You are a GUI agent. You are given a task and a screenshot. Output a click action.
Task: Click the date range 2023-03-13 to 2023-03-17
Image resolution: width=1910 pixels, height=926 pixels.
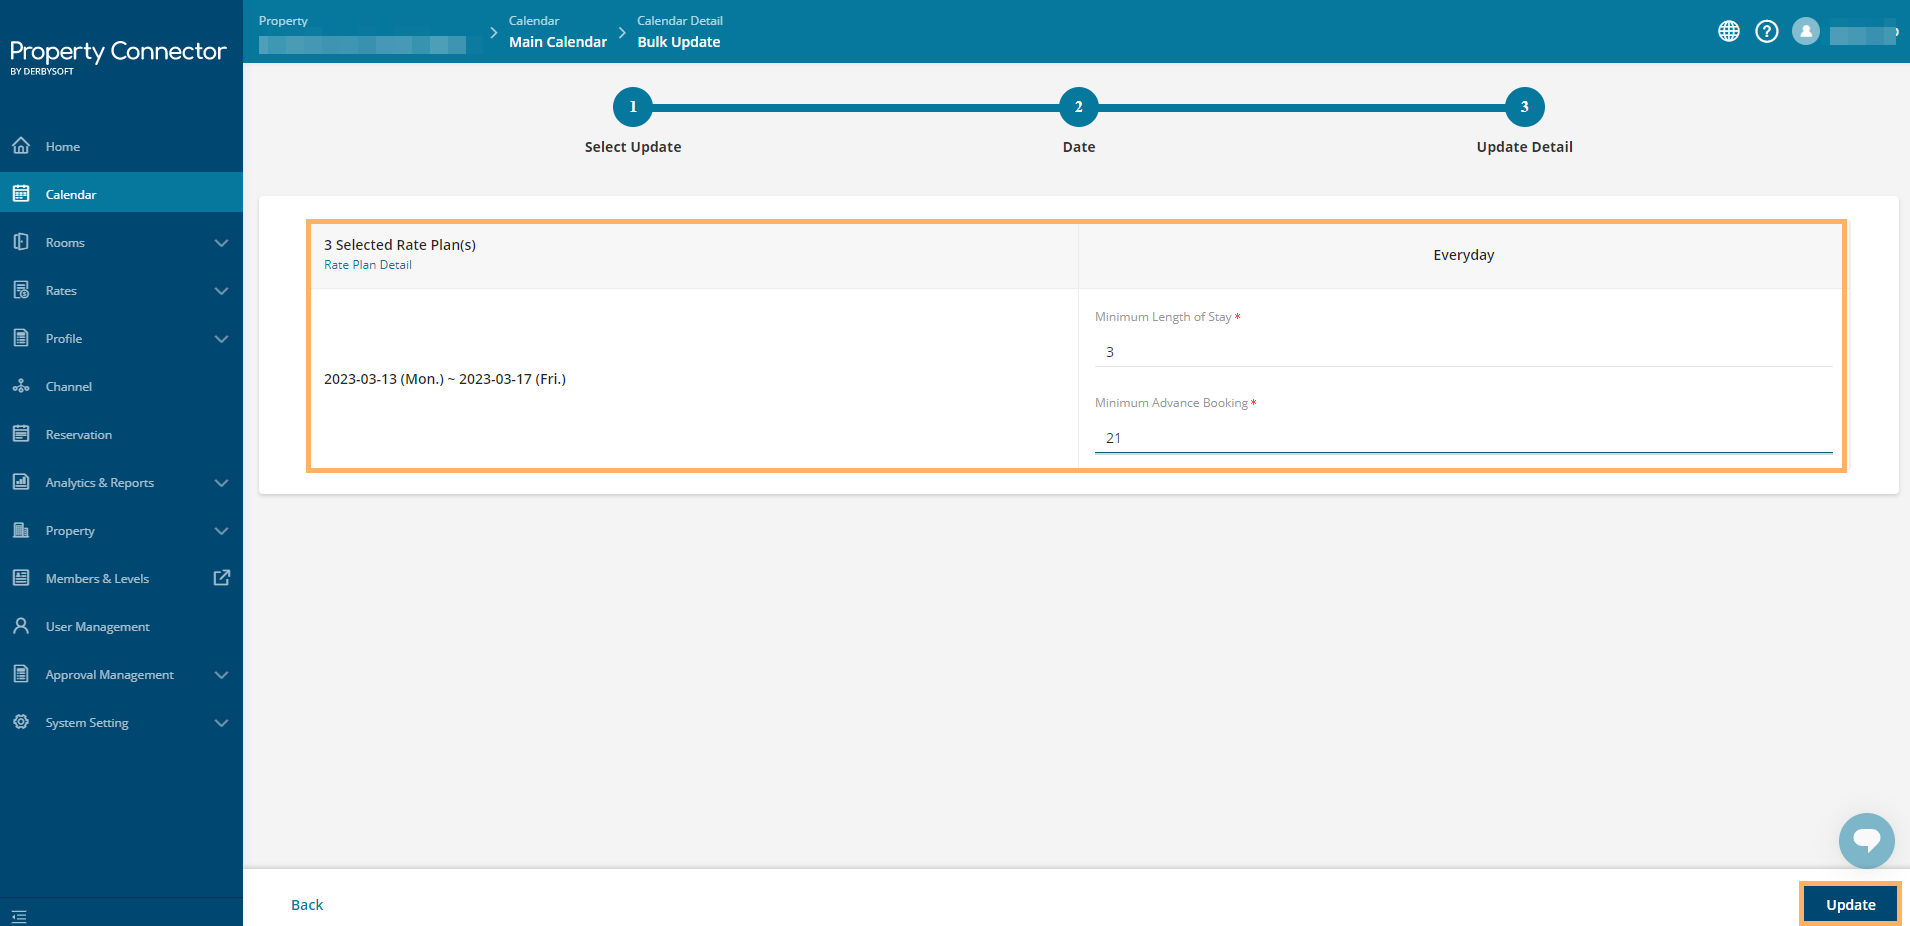click(445, 379)
